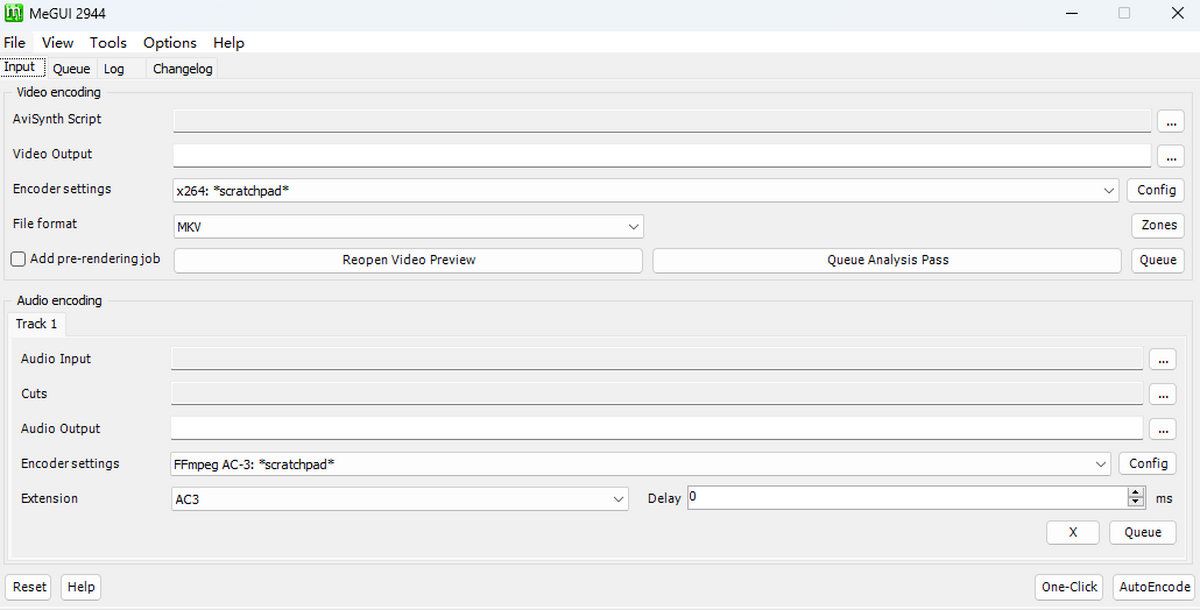Open the One-Click encoder
1200x610 pixels.
[x=1069, y=587]
